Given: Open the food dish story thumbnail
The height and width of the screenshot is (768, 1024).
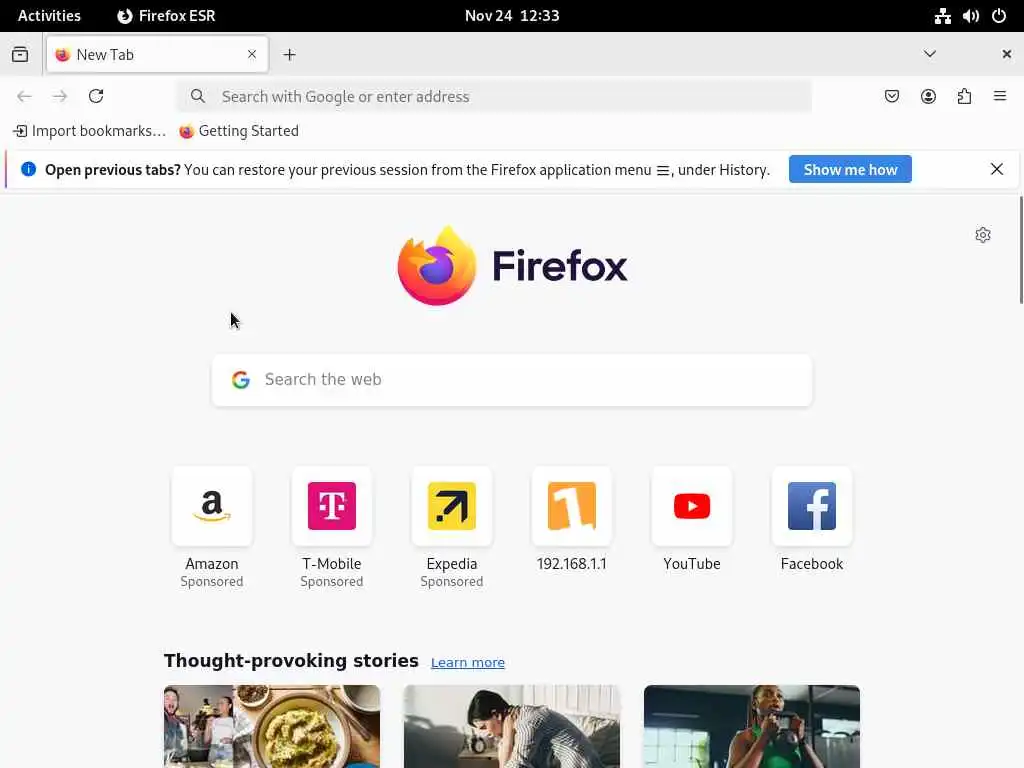Looking at the screenshot, I should point(272,726).
